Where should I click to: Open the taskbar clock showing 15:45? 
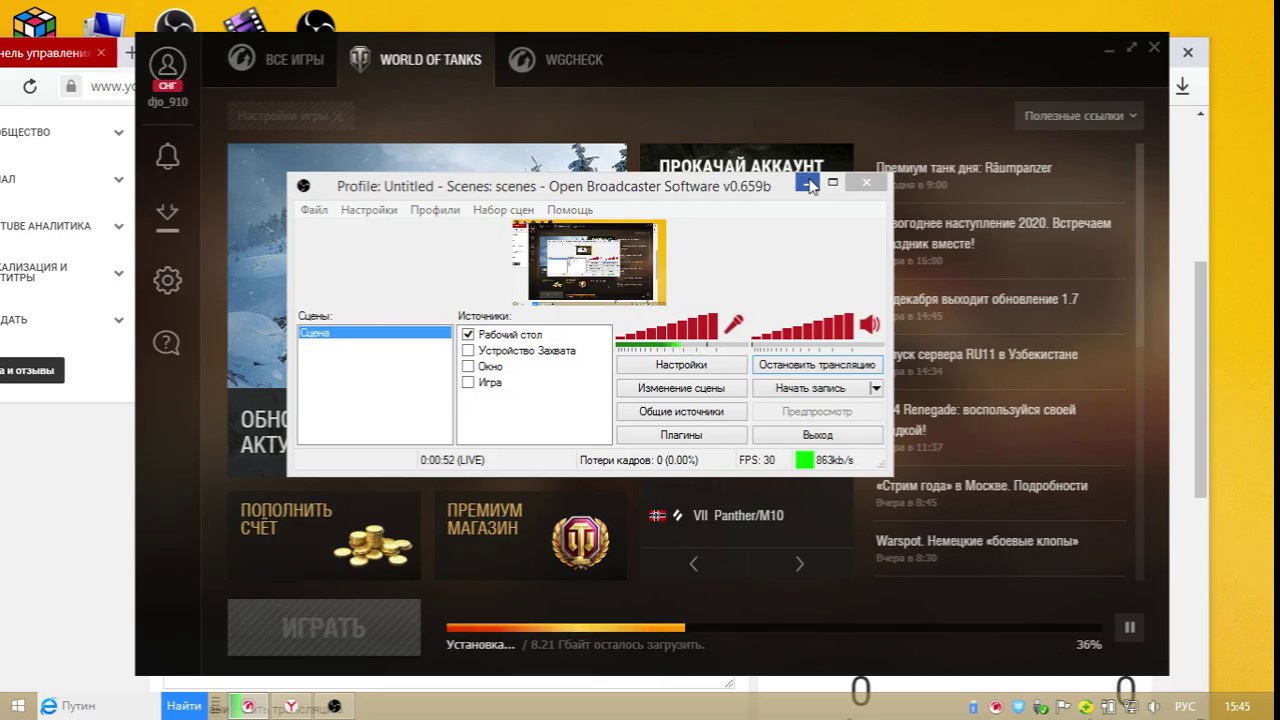(x=1237, y=707)
